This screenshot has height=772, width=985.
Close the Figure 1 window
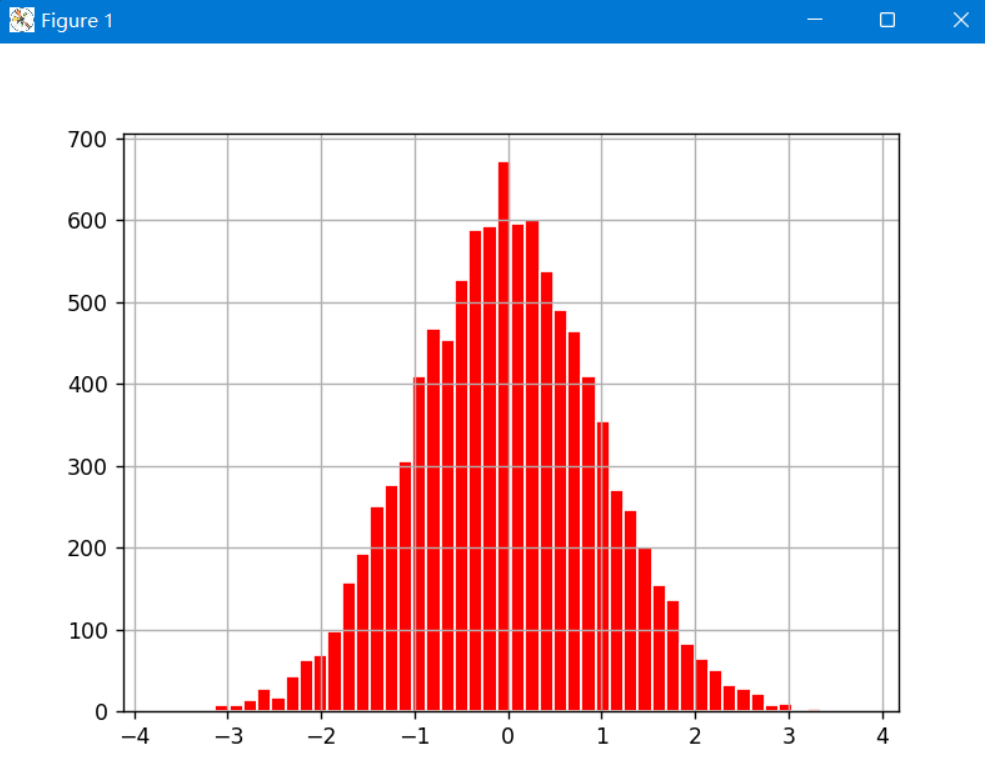[x=961, y=20]
